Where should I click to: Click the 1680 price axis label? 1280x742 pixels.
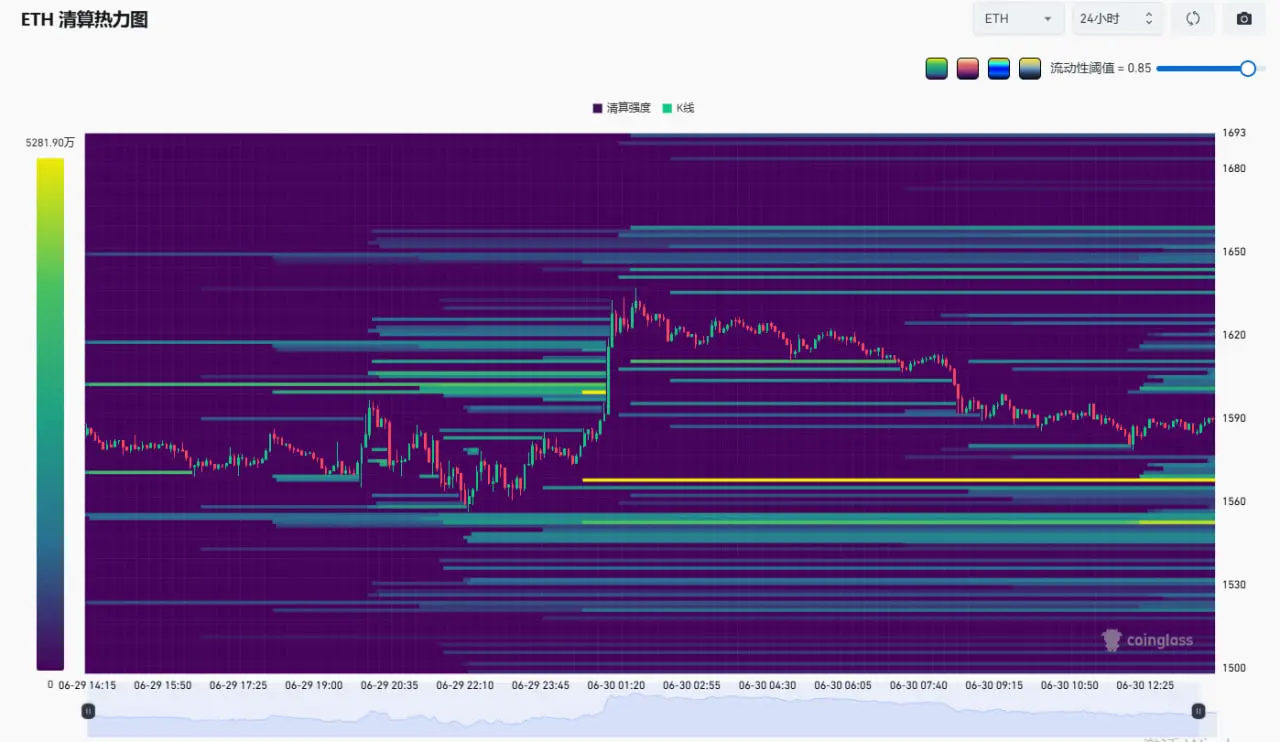coord(1233,168)
